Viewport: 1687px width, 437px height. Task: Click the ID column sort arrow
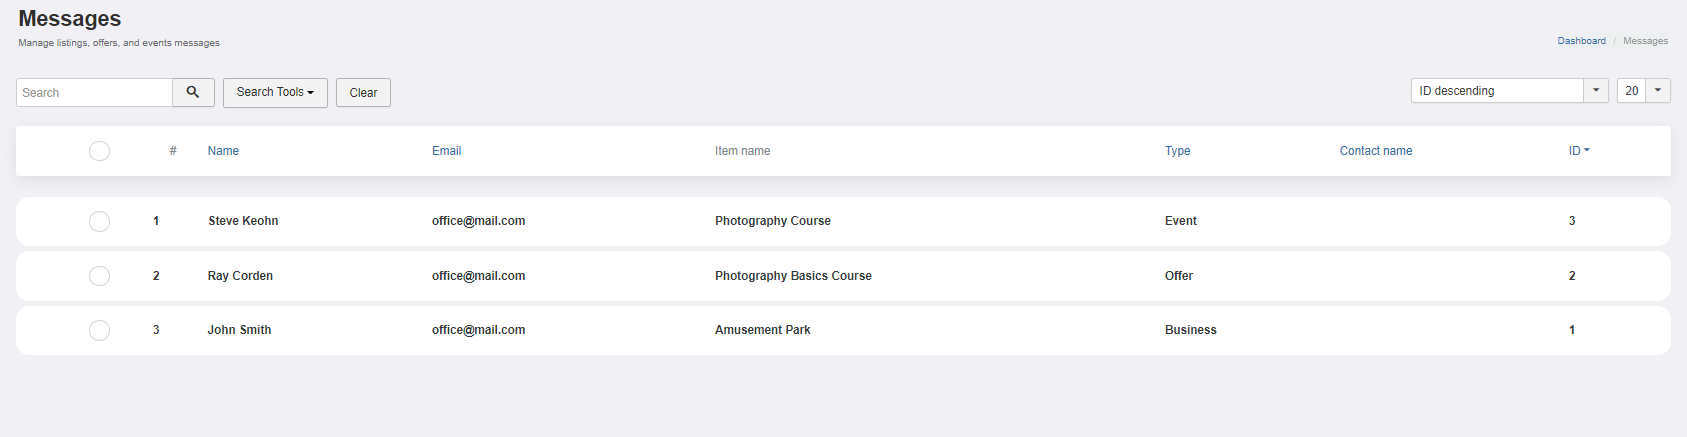point(1587,151)
